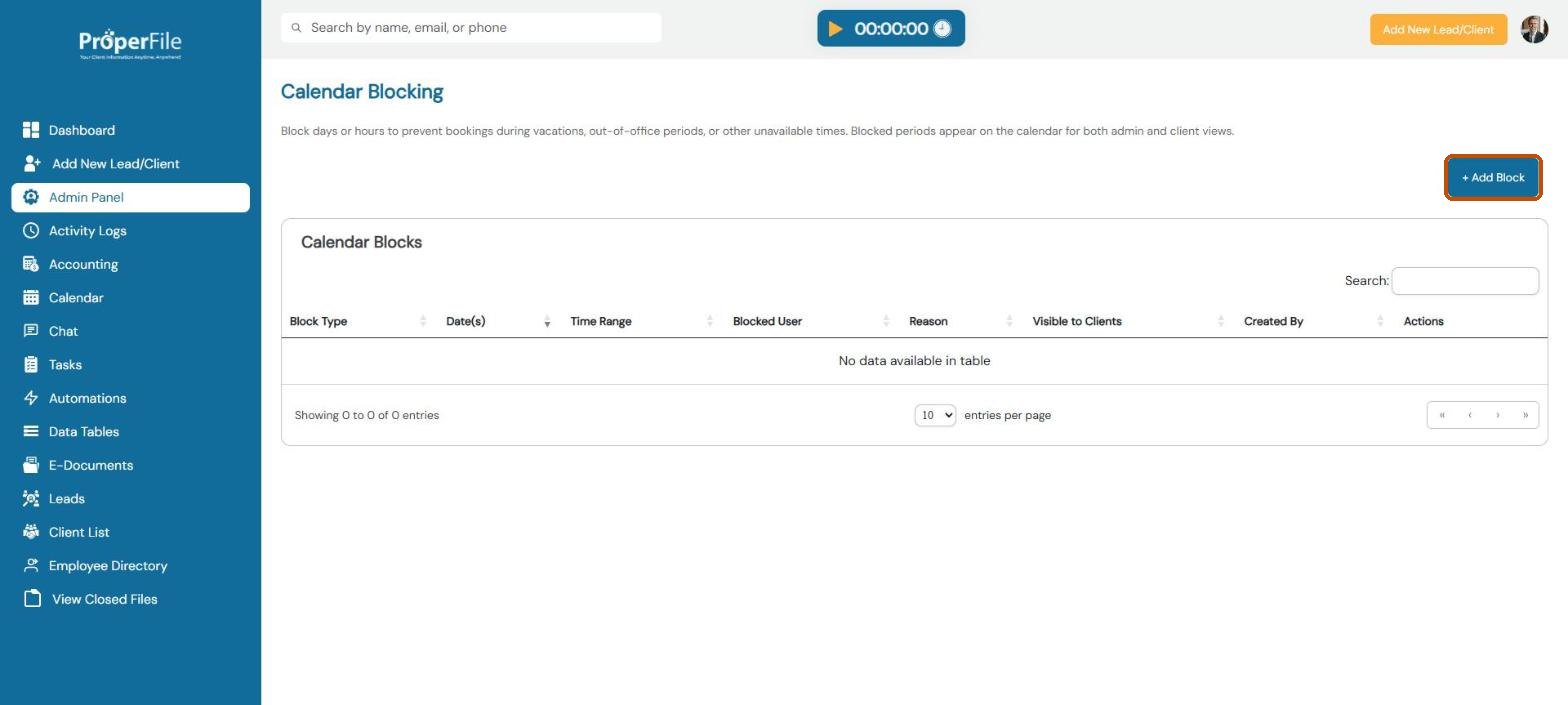Click the timer clock icon

pos(942,29)
